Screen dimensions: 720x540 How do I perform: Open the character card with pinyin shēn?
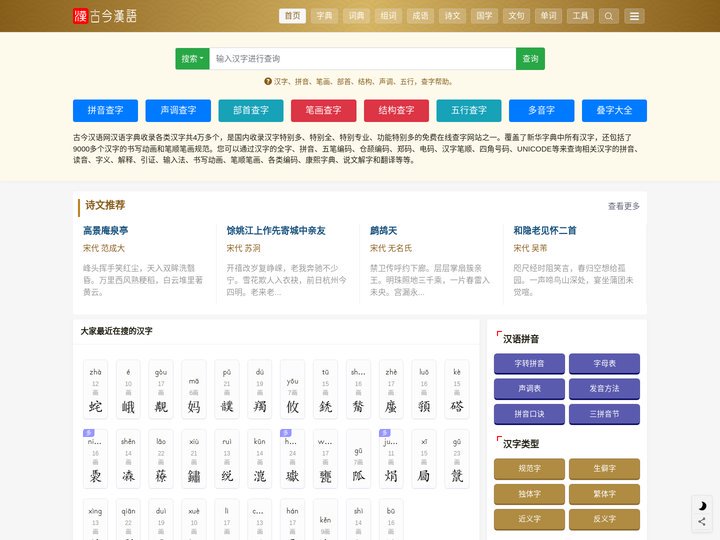pos(128,459)
